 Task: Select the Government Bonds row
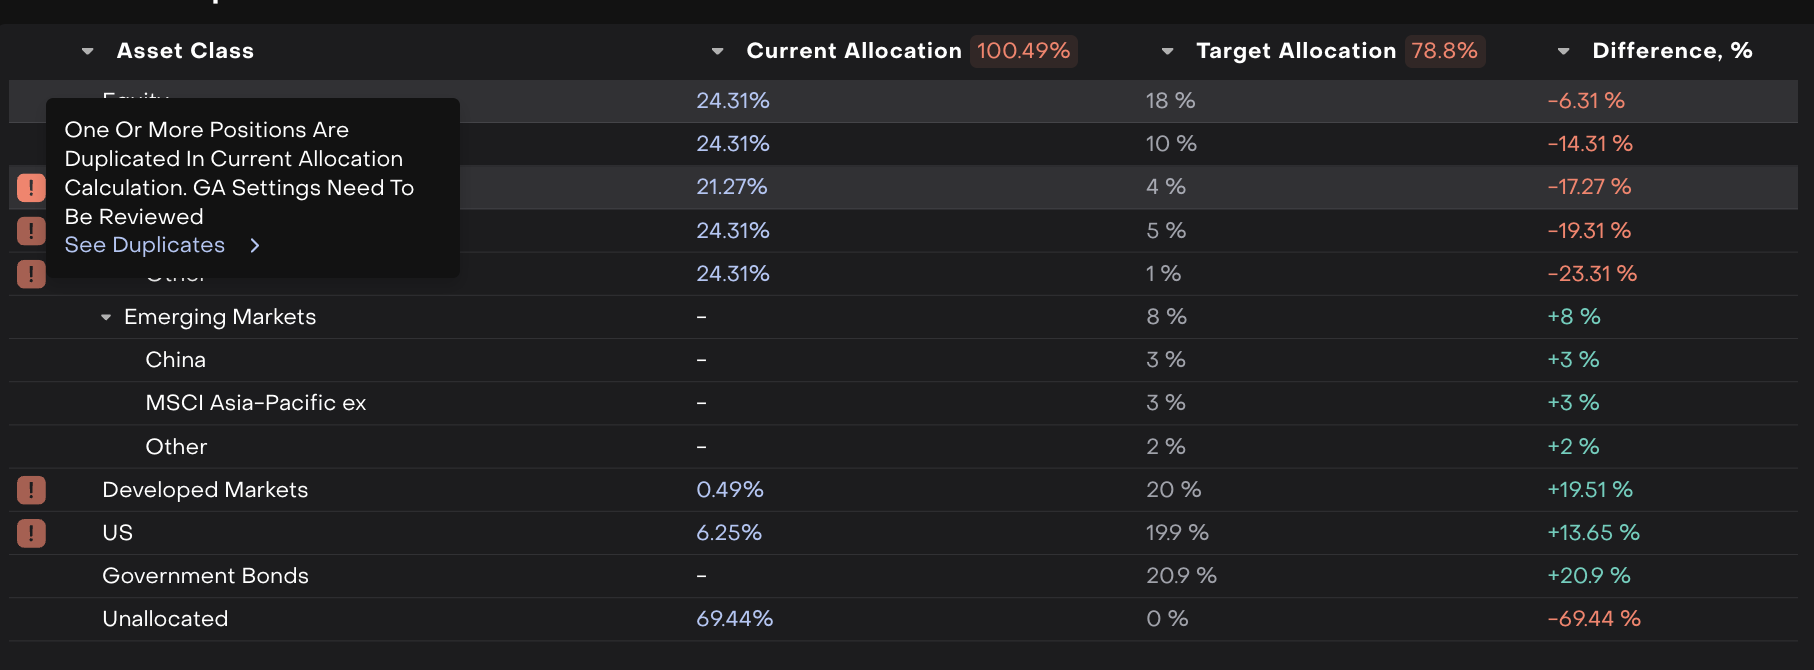205,576
